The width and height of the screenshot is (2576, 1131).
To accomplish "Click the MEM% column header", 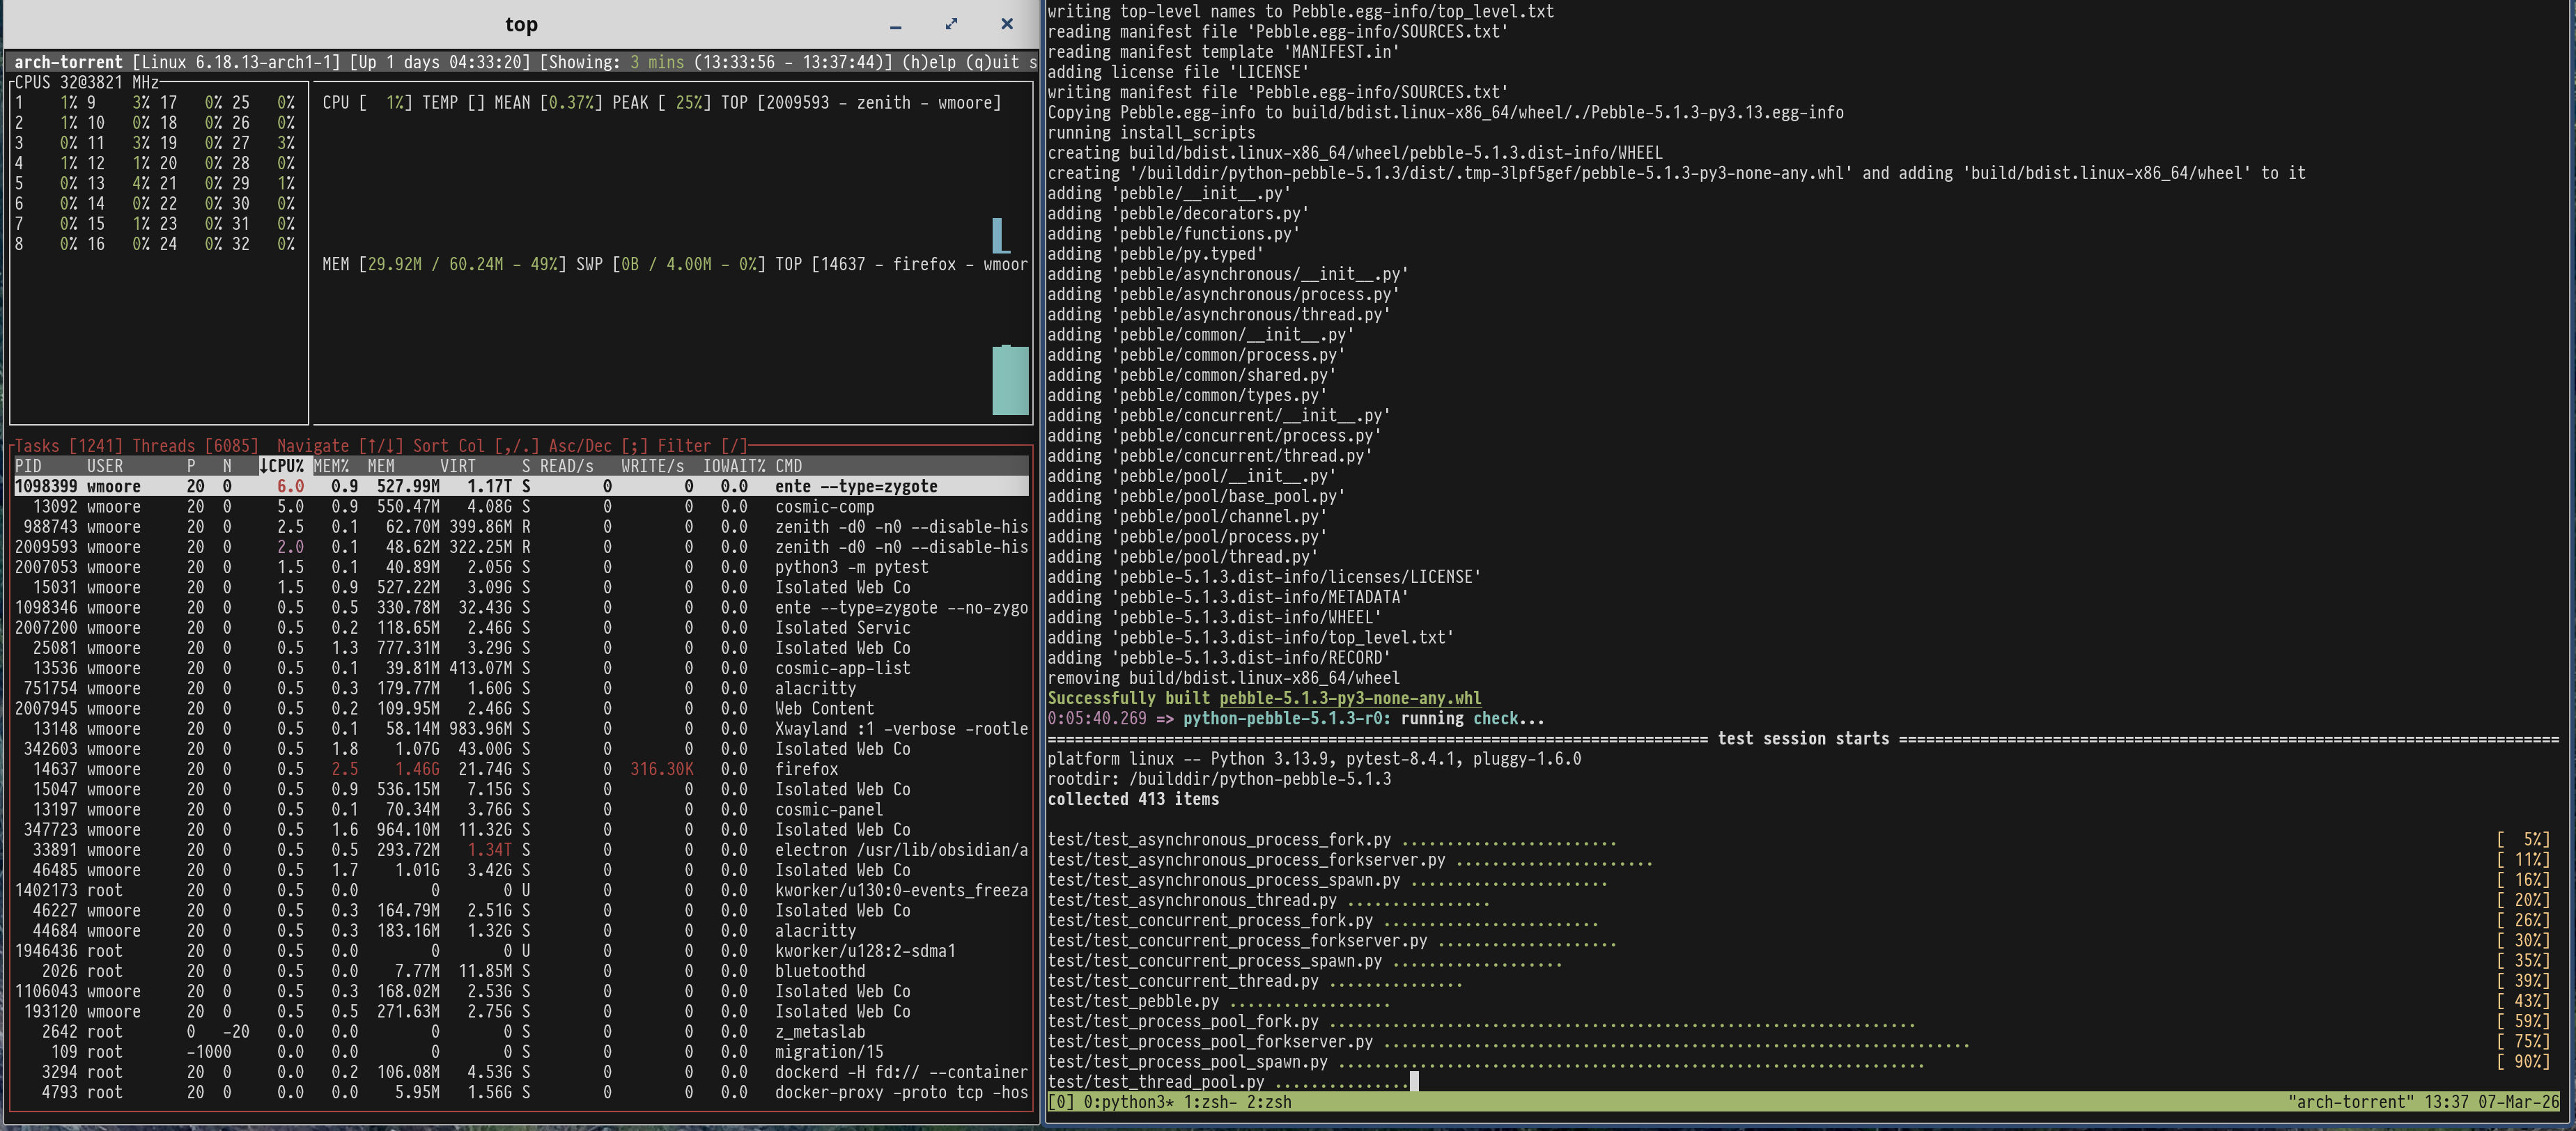I will 331,466.
